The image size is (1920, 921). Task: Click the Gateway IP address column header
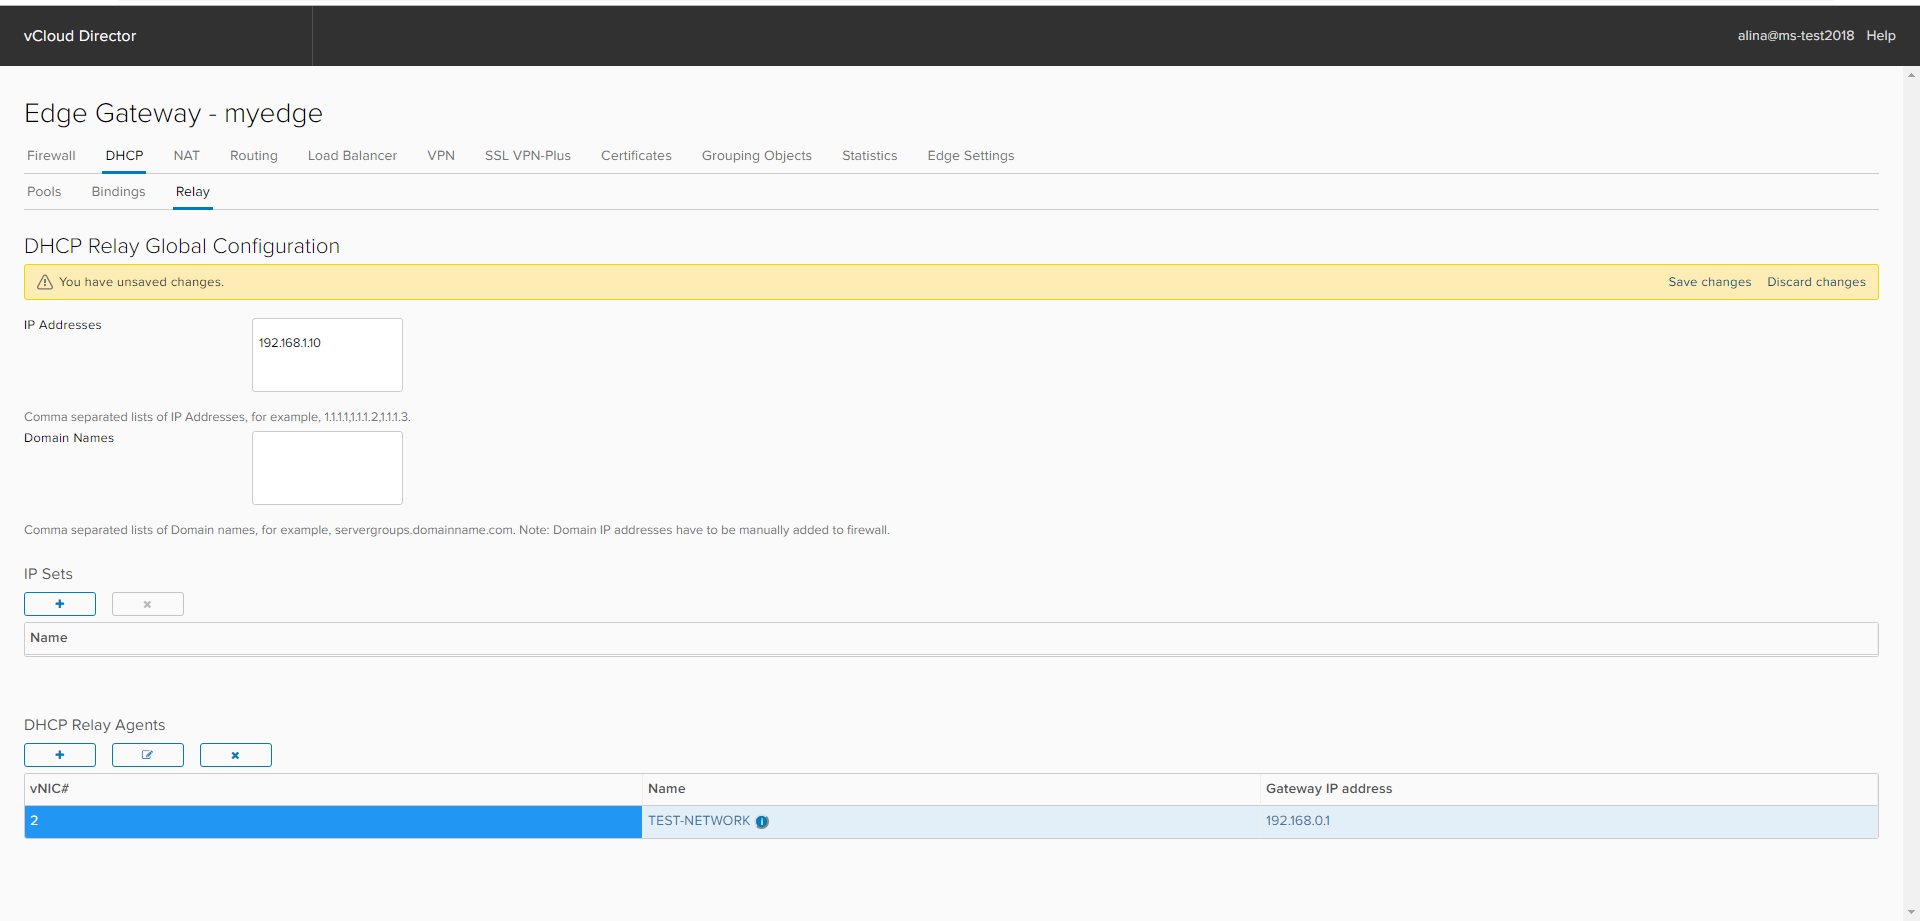(x=1568, y=789)
